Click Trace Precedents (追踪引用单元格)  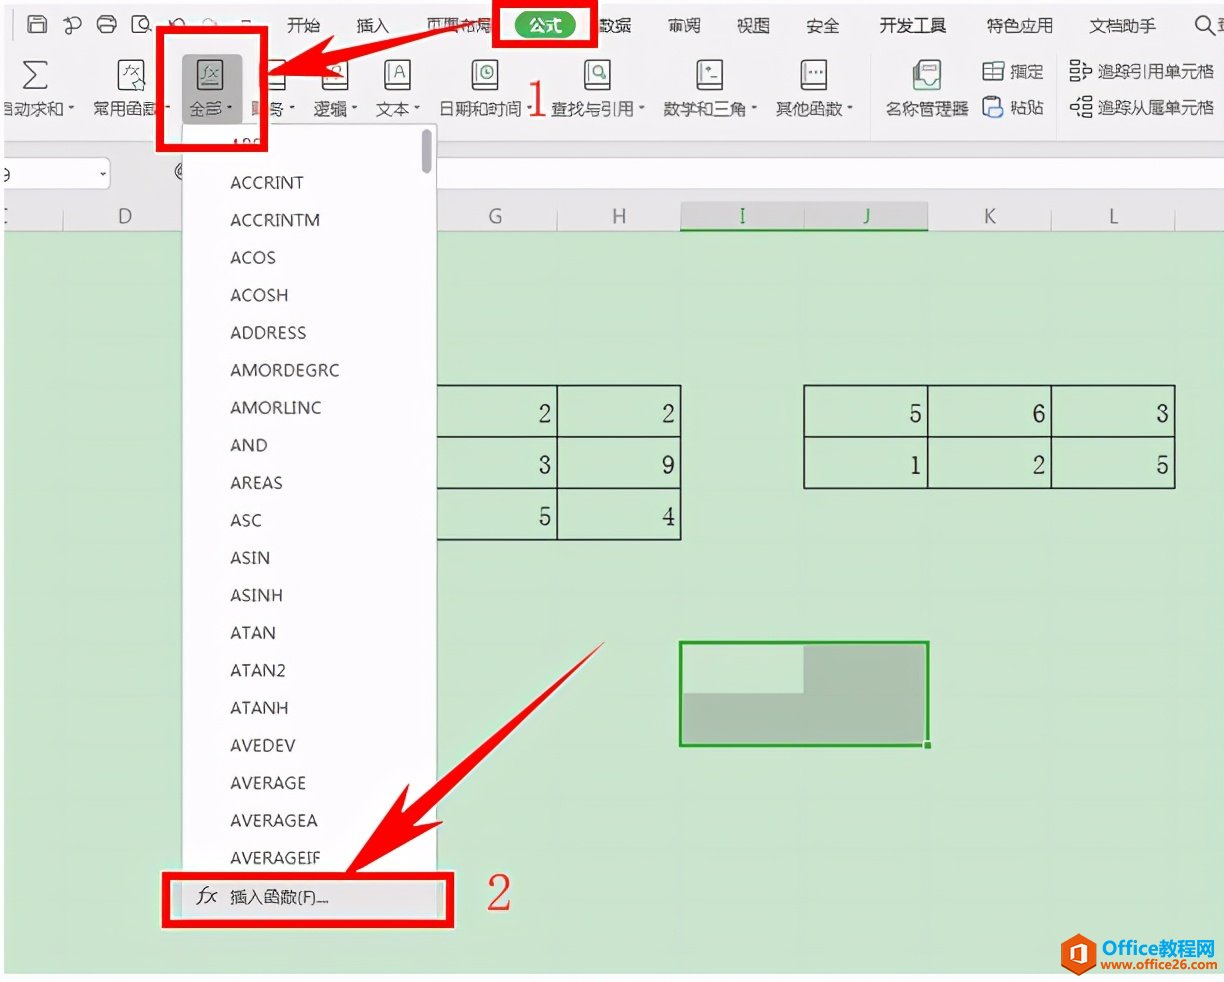(x=1141, y=71)
